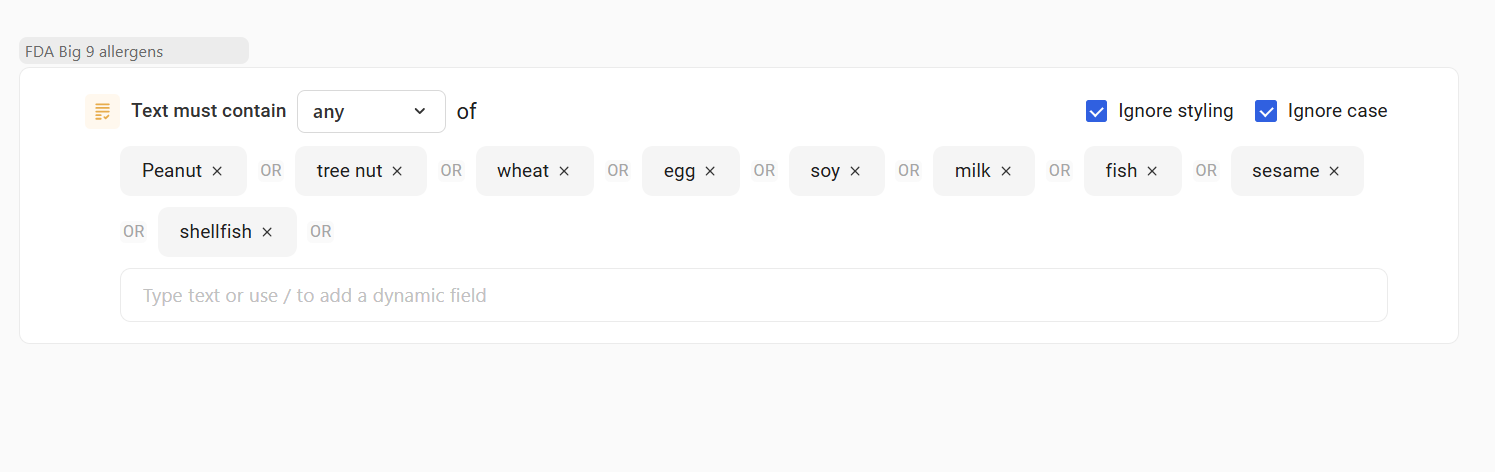Remove the Peanut tag with its X
This screenshot has width=1495, height=472.
pyautogui.click(x=217, y=171)
